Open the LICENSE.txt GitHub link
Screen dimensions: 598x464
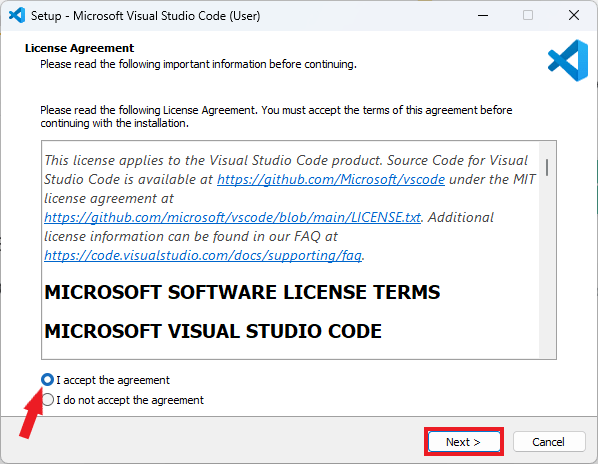[233, 217]
